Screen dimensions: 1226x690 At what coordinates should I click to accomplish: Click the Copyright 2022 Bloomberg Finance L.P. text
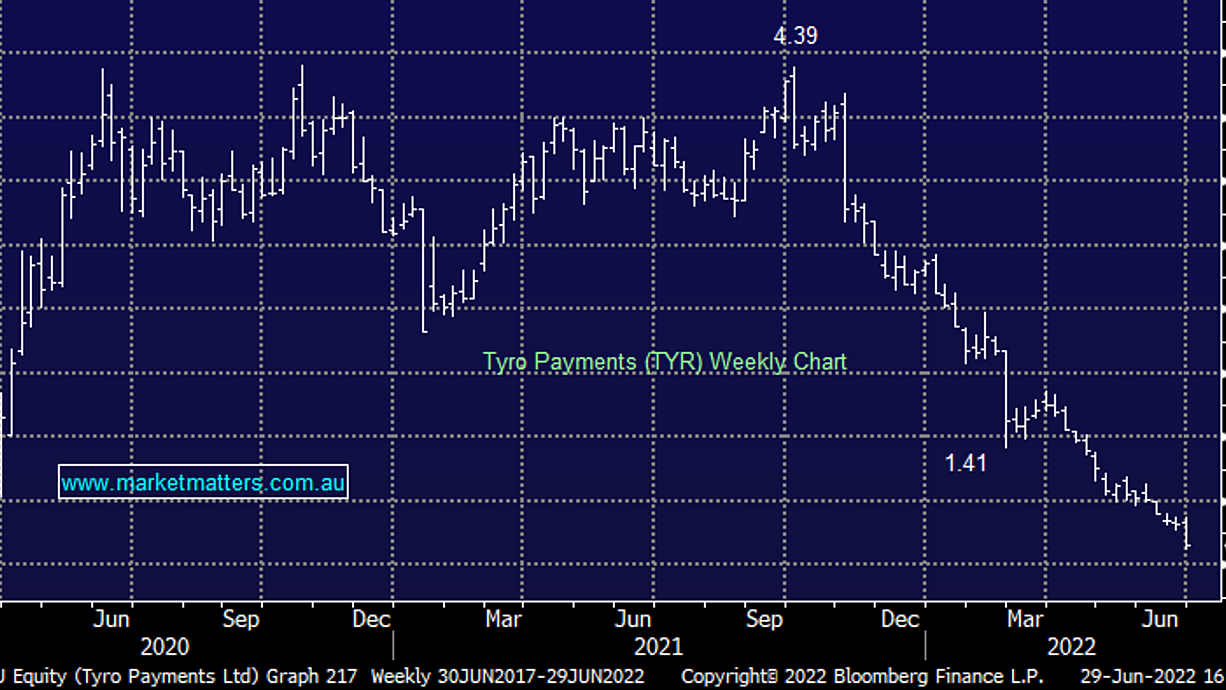click(862, 676)
